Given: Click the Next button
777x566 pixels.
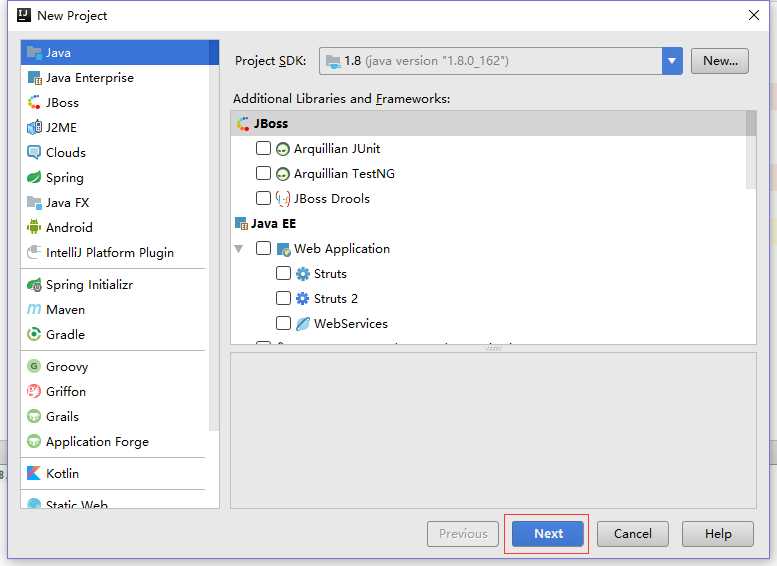Looking at the screenshot, I should pyautogui.click(x=548, y=534).
